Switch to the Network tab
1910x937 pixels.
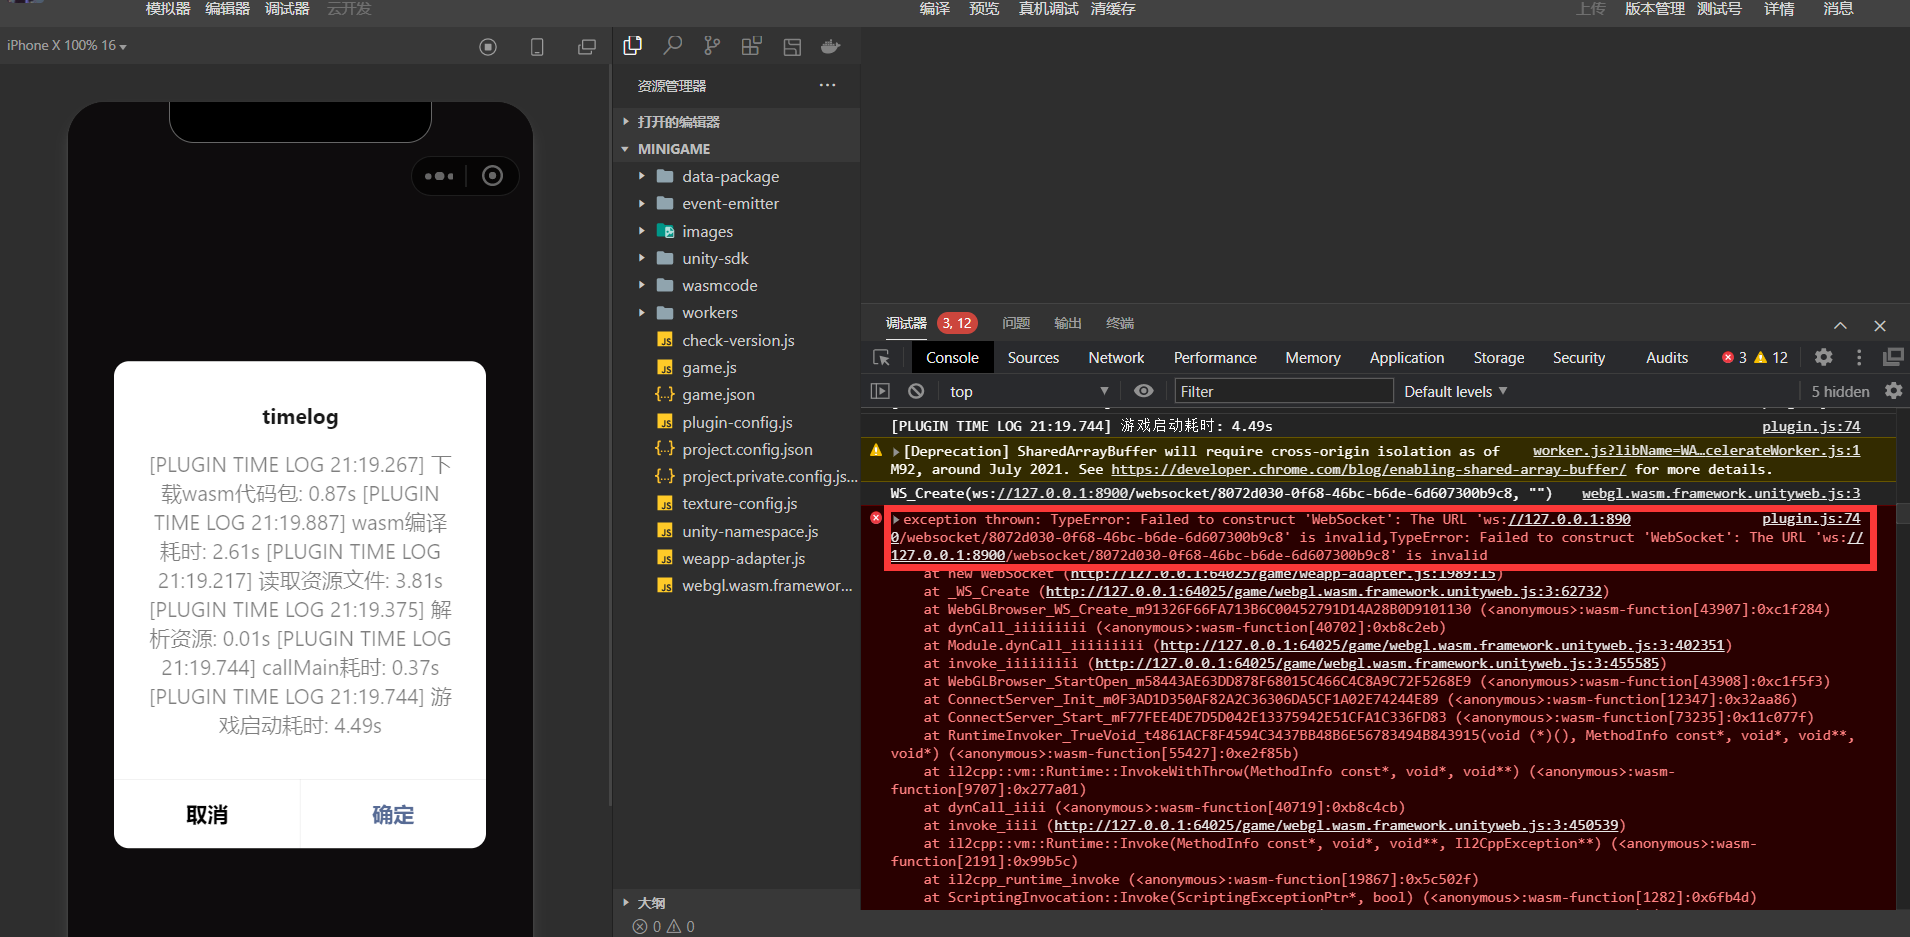(x=1116, y=357)
